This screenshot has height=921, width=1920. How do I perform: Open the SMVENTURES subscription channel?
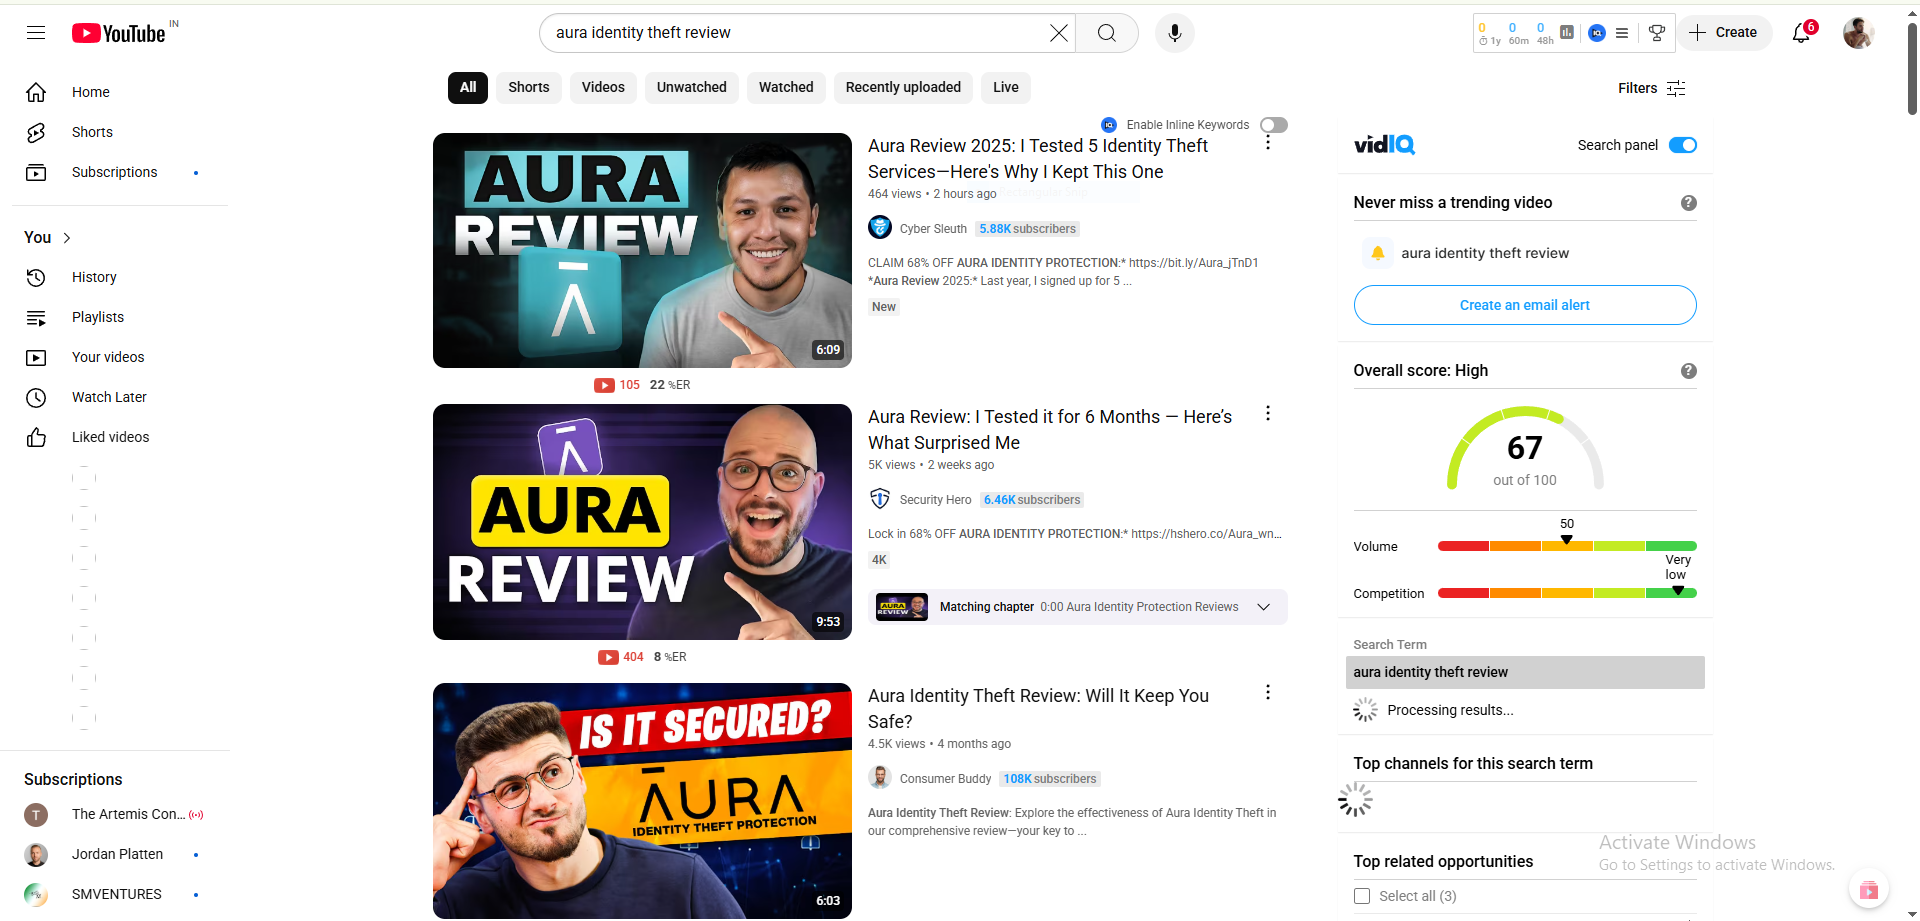coord(116,895)
